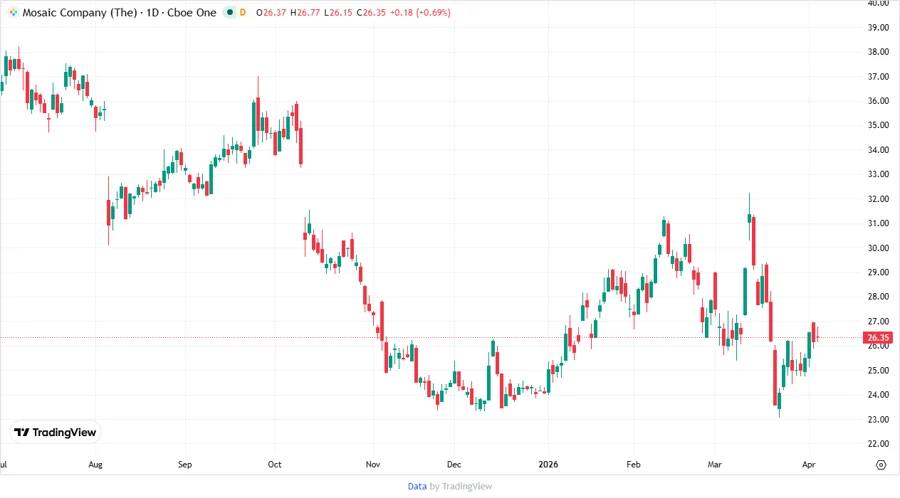The image size is (900, 498).
Task: Click the Mosaic Company (The) title
Action: (80, 12)
